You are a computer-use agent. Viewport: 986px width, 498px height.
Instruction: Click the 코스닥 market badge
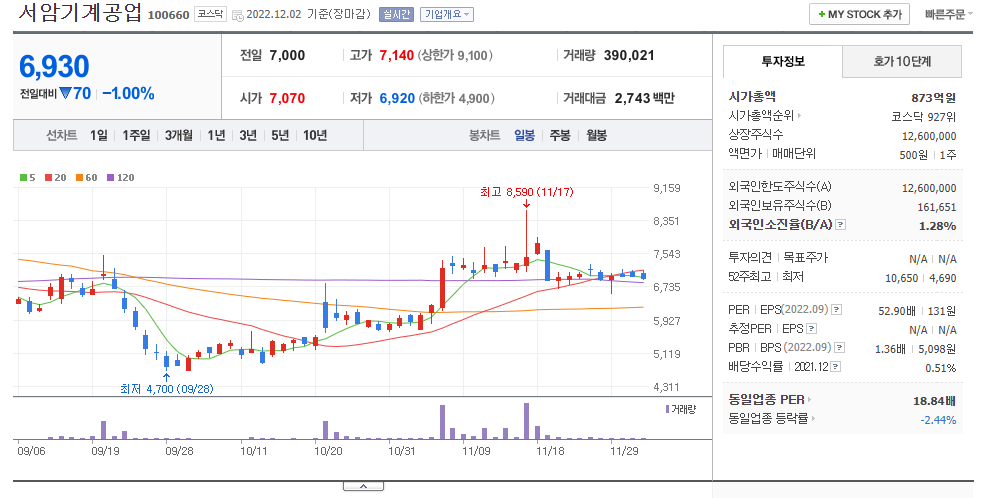point(210,14)
